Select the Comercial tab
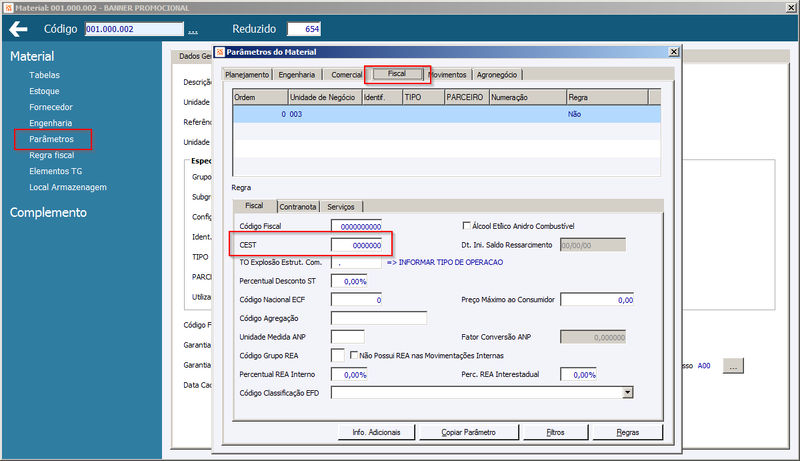 [x=346, y=74]
